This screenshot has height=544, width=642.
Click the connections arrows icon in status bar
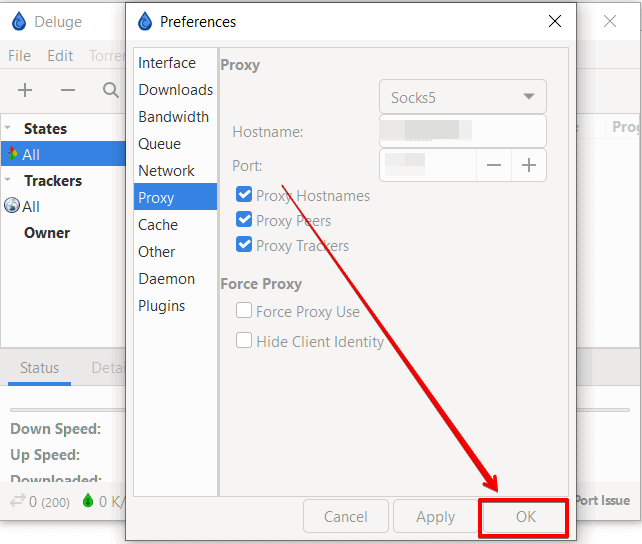(x=18, y=501)
